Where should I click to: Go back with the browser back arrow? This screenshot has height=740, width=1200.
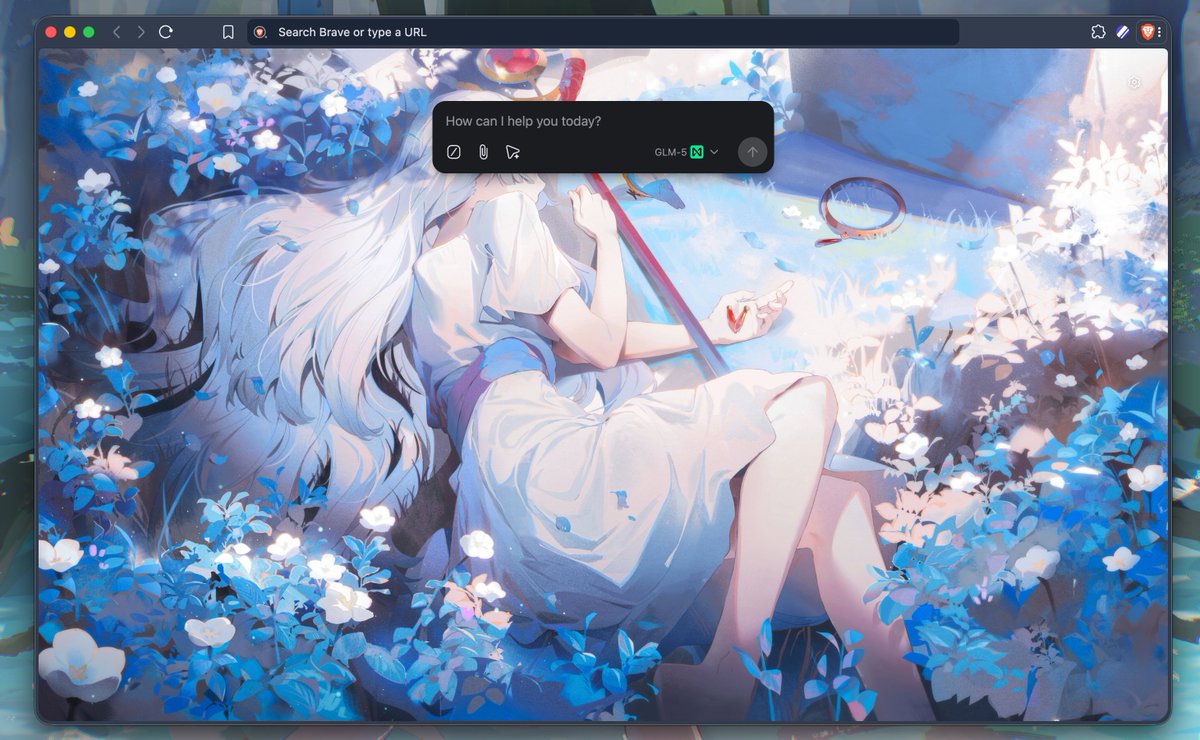pos(117,32)
